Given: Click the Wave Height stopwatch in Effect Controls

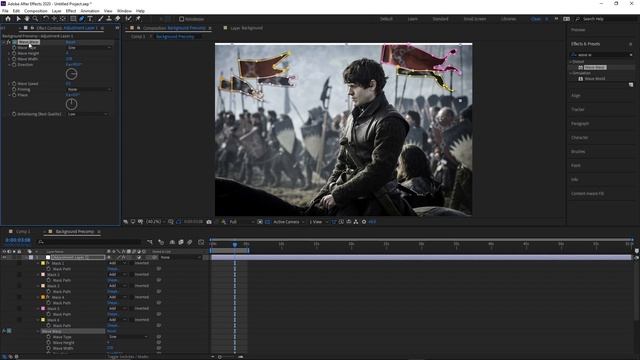Looking at the screenshot, I should (14, 53).
